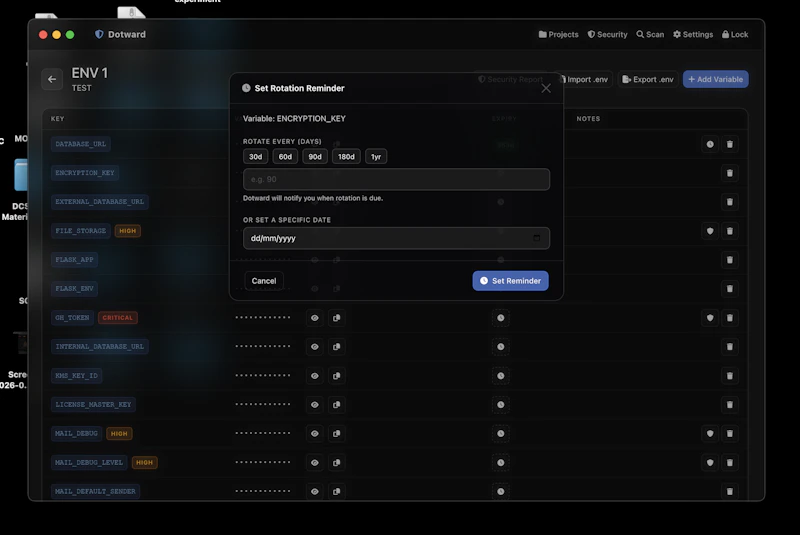This screenshot has height=535, width=800.
Task: Cancel the rotation reminder dialog
Action: (x=264, y=281)
